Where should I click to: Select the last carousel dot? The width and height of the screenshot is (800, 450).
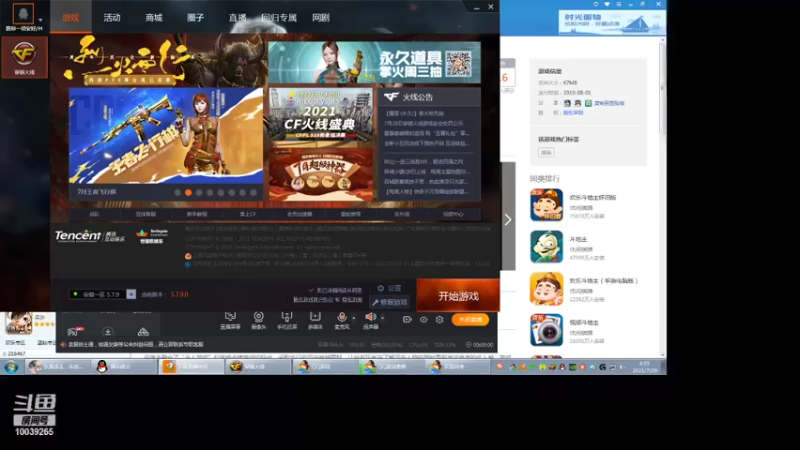(253, 192)
